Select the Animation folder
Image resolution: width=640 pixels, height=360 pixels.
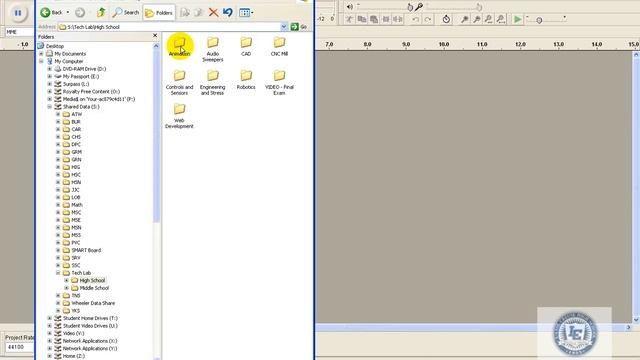[x=179, y=47]
